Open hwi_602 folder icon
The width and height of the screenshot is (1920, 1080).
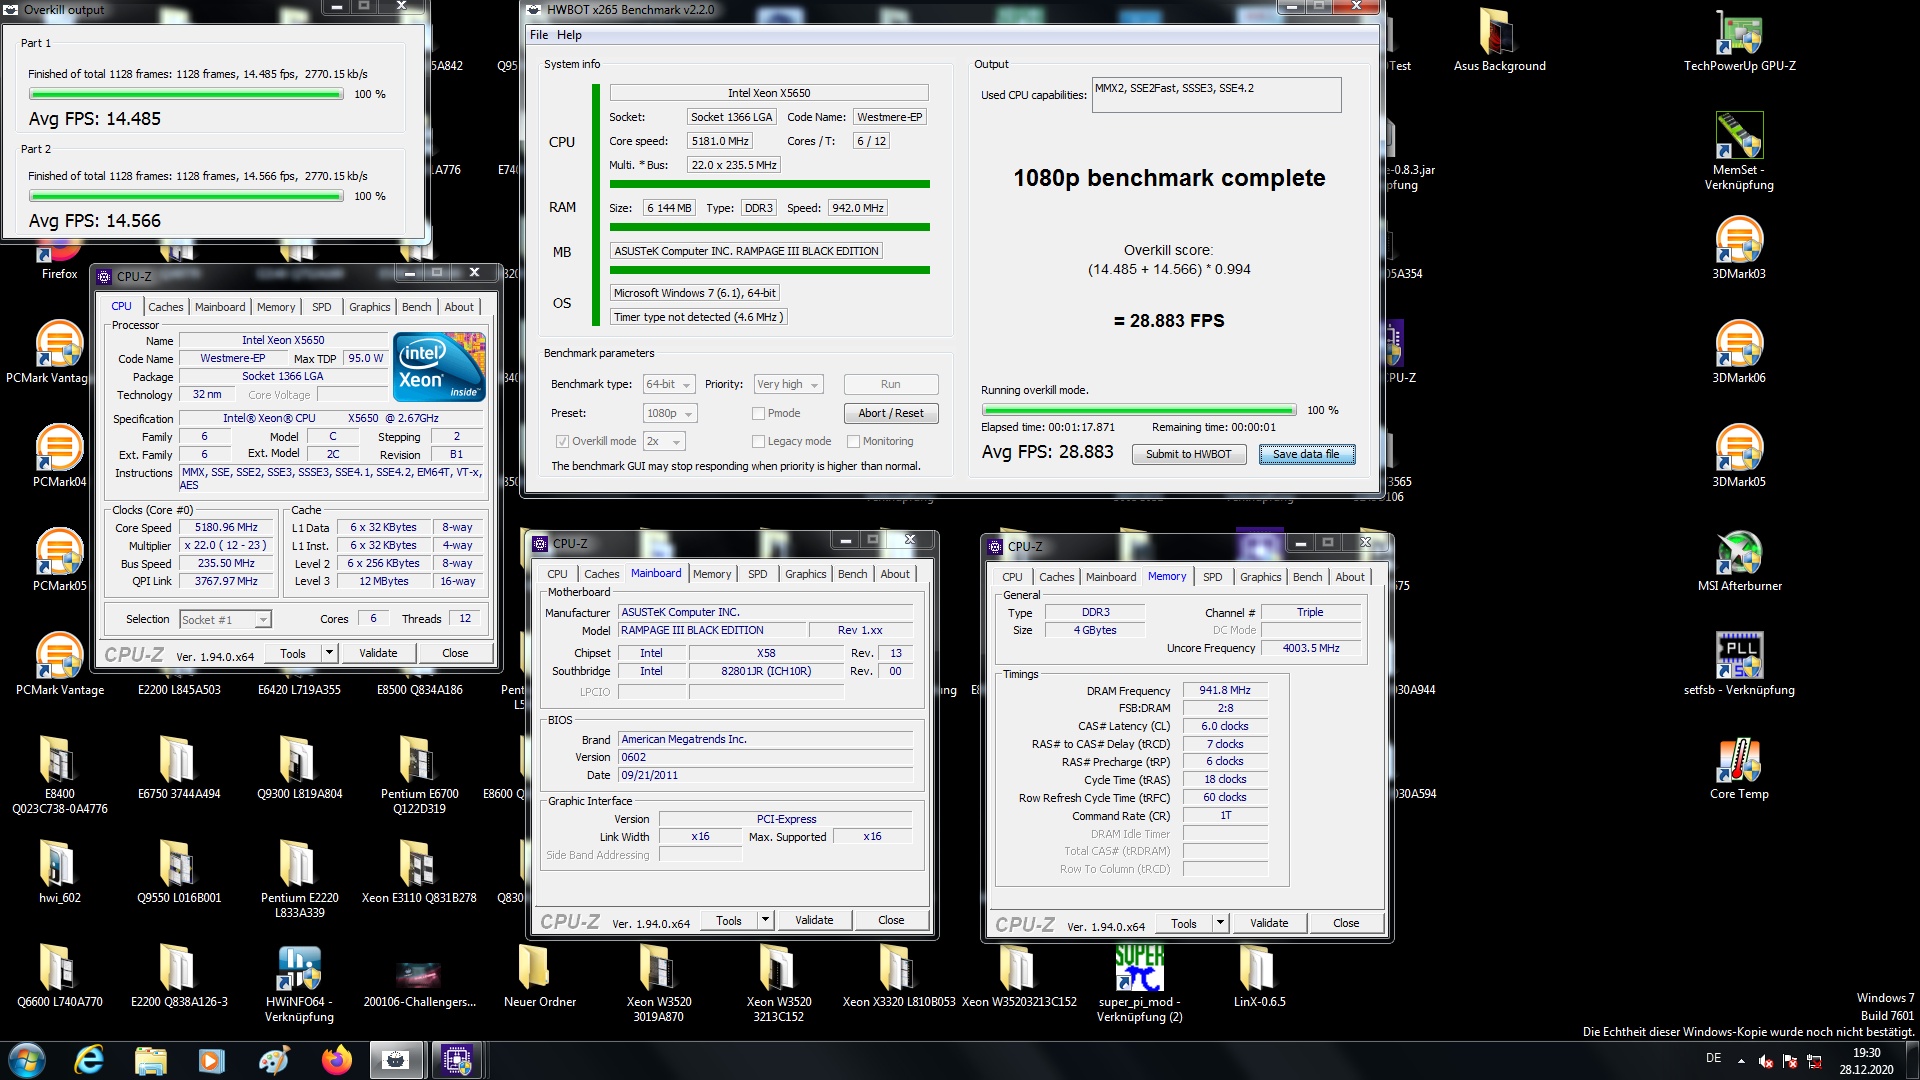[x=60, y=872]
